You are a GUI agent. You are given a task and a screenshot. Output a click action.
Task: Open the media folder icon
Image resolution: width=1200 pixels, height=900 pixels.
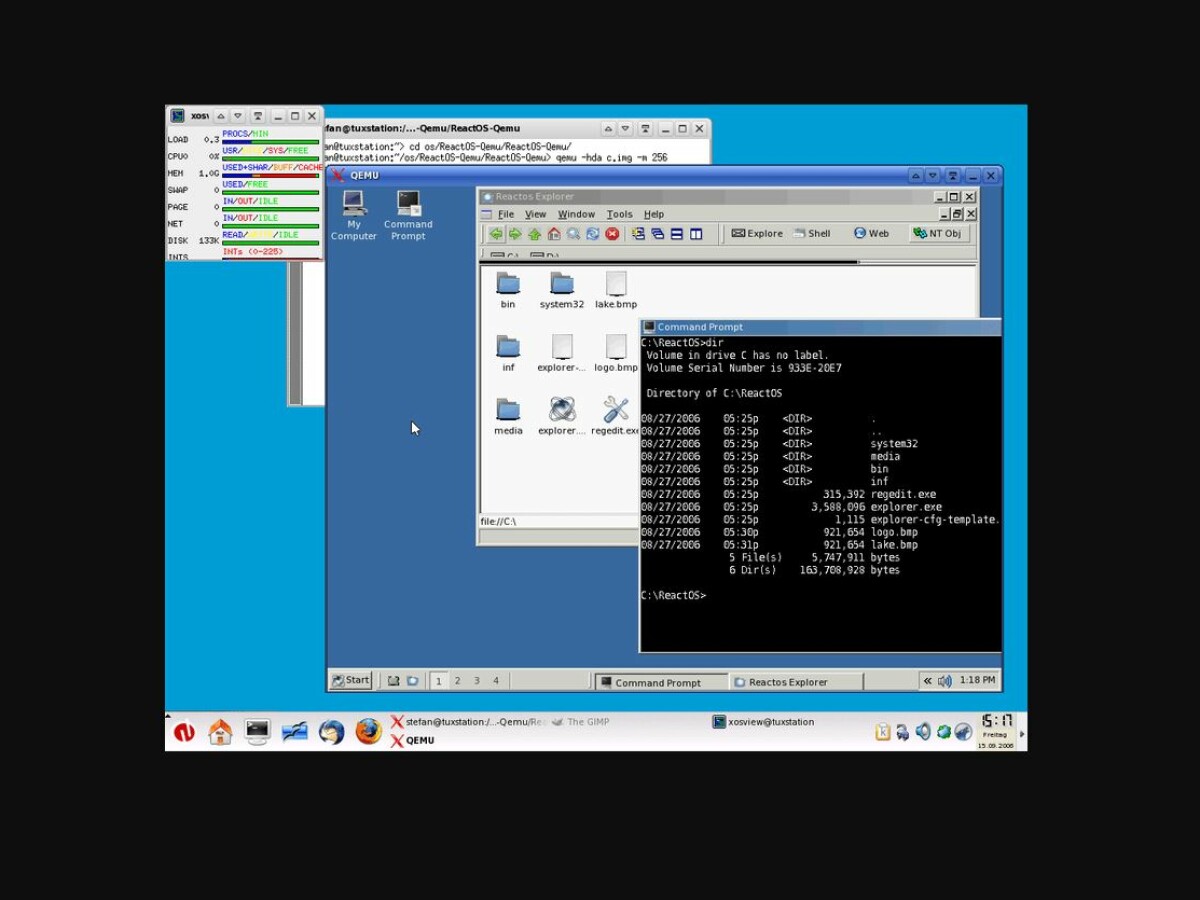tap(508, 410)
